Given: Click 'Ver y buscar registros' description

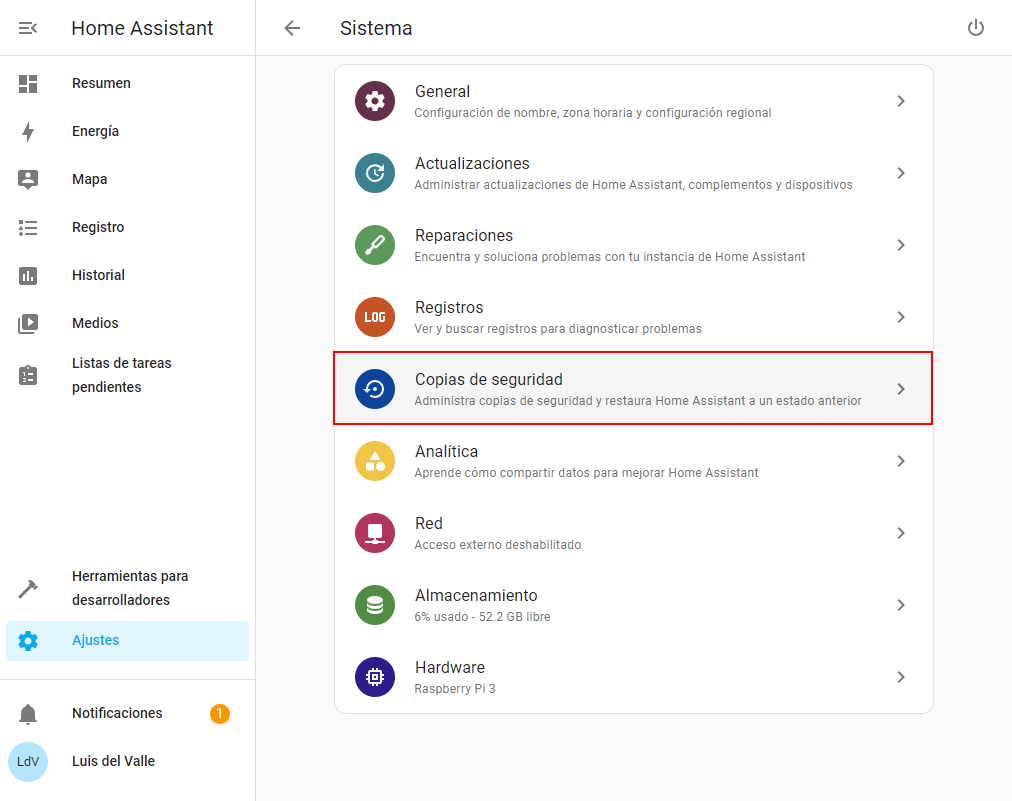Looking at the screenshot, I should pos(558,329).
